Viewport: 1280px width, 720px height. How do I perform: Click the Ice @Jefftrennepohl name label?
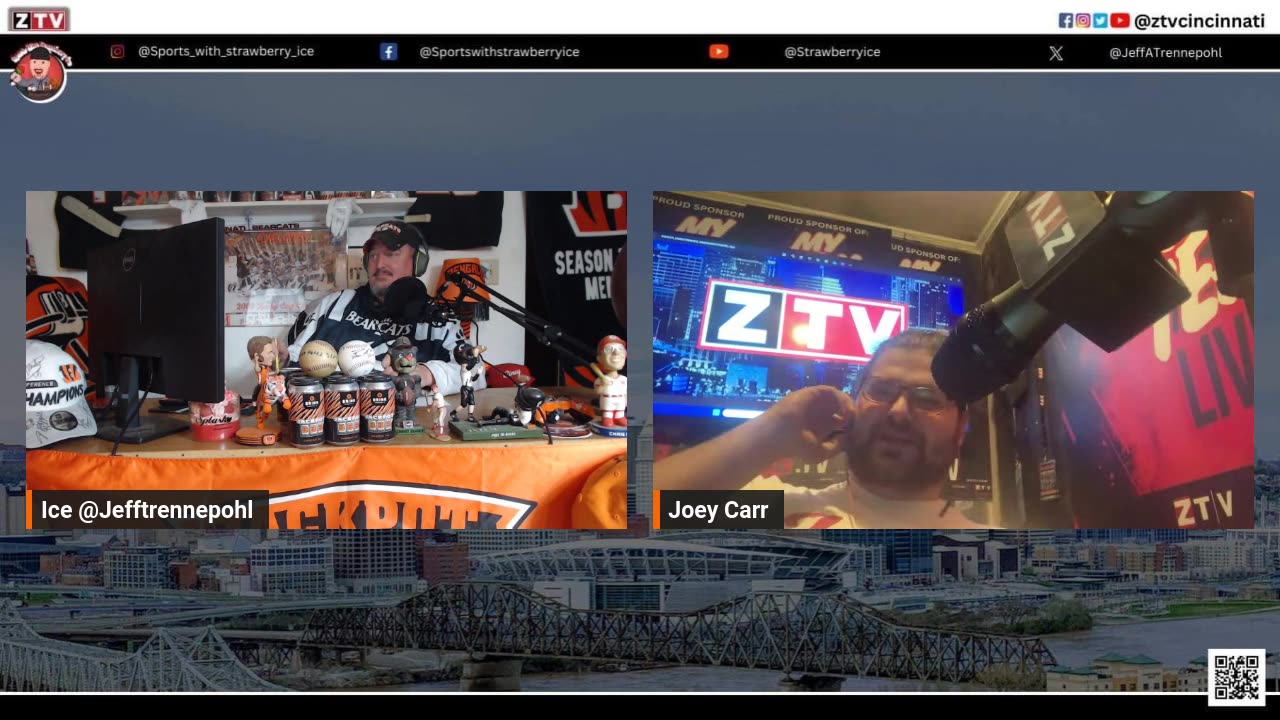click(147, 510)
